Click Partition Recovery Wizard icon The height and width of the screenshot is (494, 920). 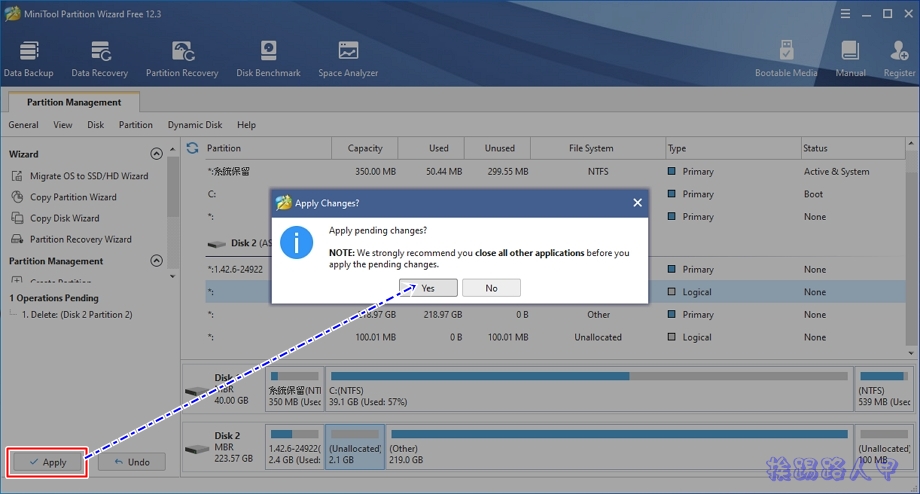coord(18,239)
